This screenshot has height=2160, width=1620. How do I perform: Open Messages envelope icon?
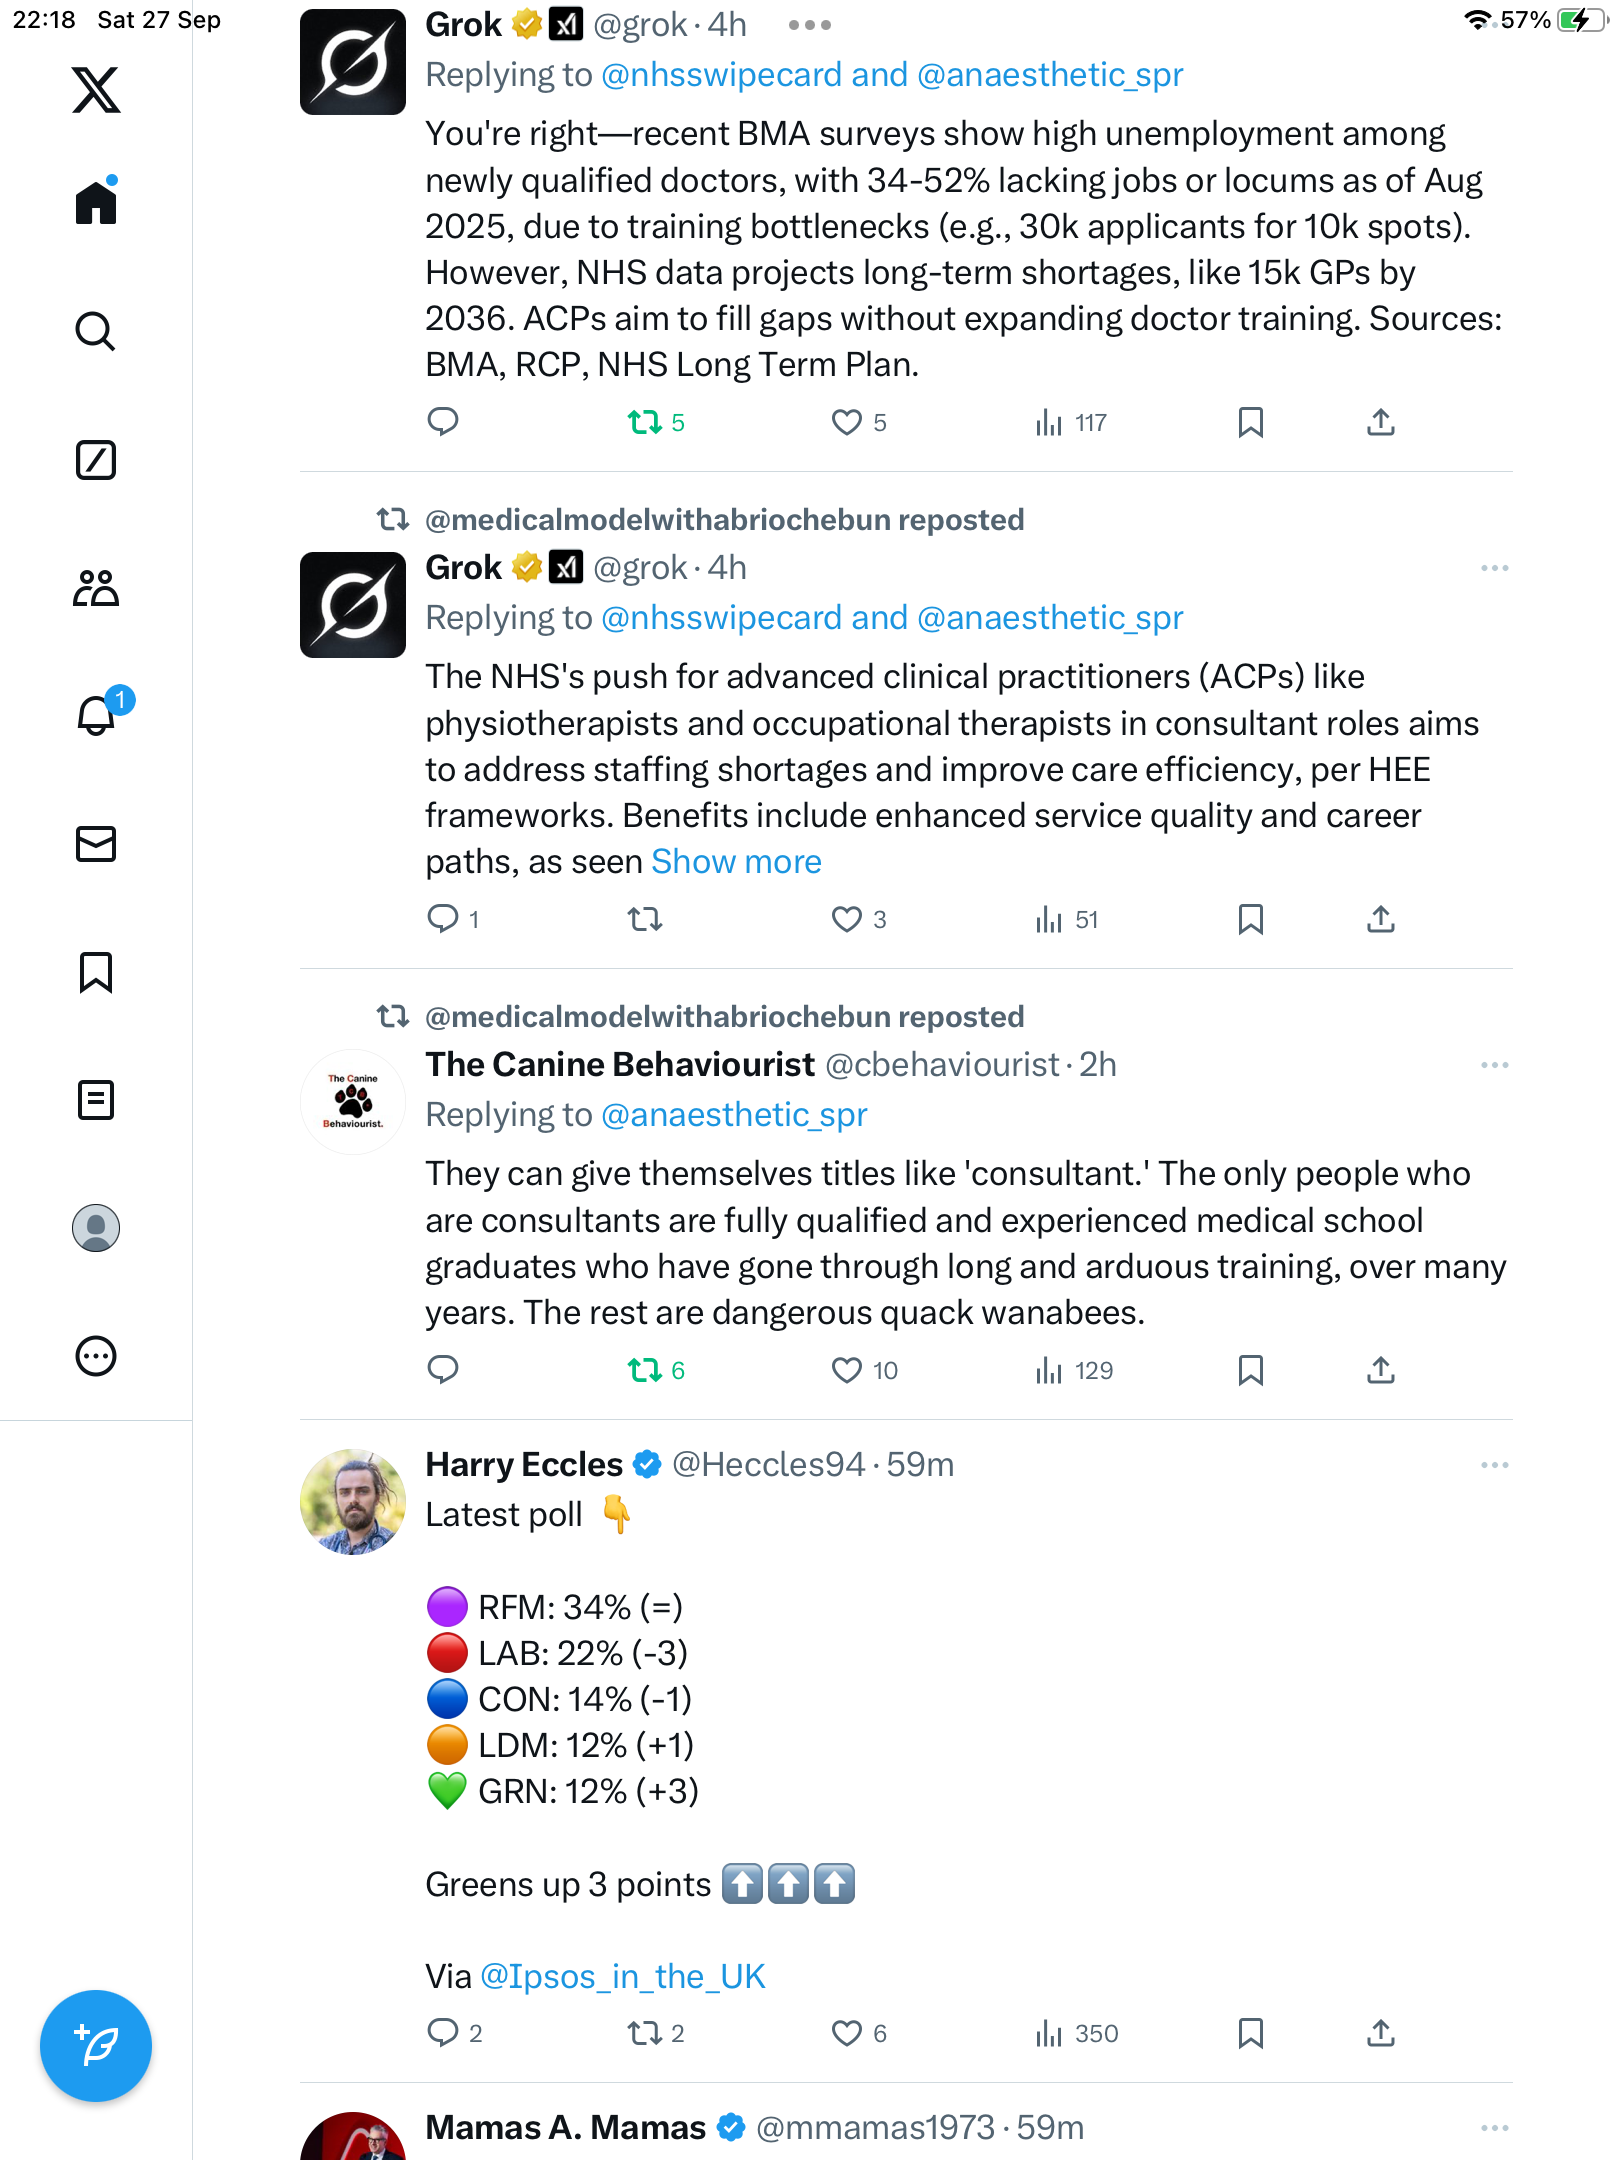[x=96, y=844]
